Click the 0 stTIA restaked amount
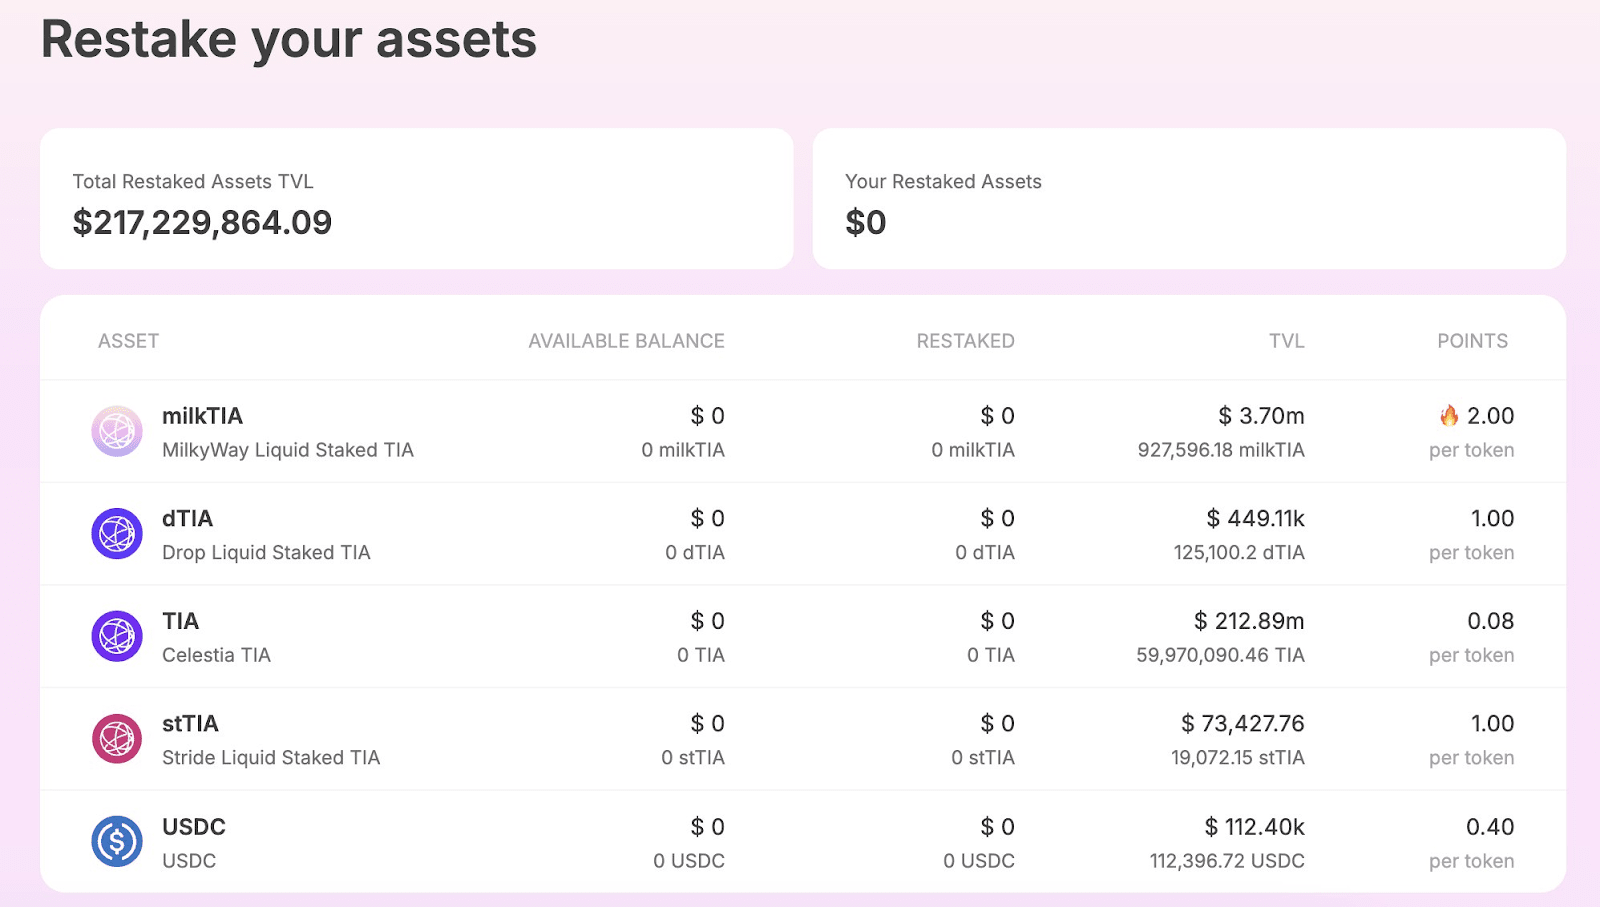Screen dimensions: 1600x907 click(x=983, y=758)
